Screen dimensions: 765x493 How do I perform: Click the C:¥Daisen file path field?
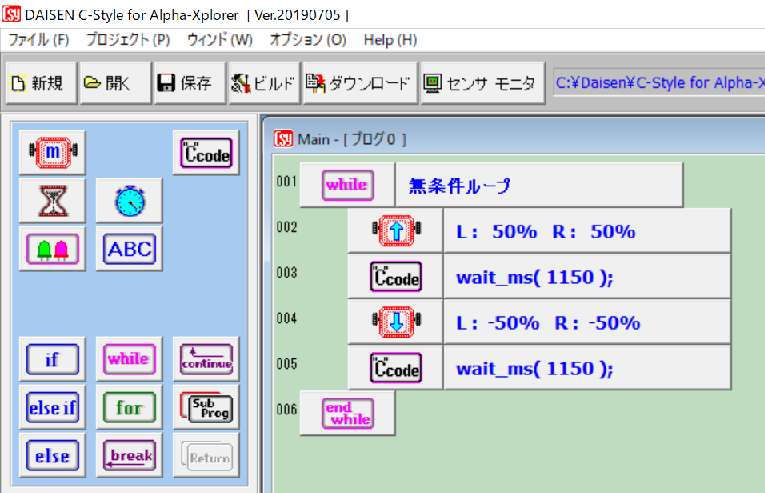pyautogui.click(x=659, y=82)
